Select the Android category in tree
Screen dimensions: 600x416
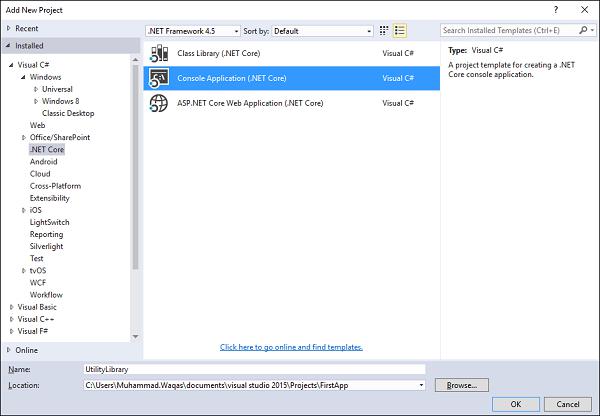click(43, 161)
